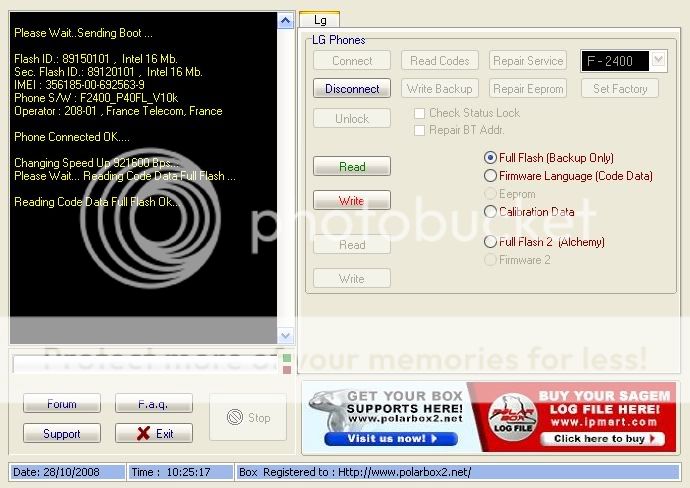This screenshot has height=488, width=690.
Task: Click the Repair Service button
Action: [x=528, y=61]
